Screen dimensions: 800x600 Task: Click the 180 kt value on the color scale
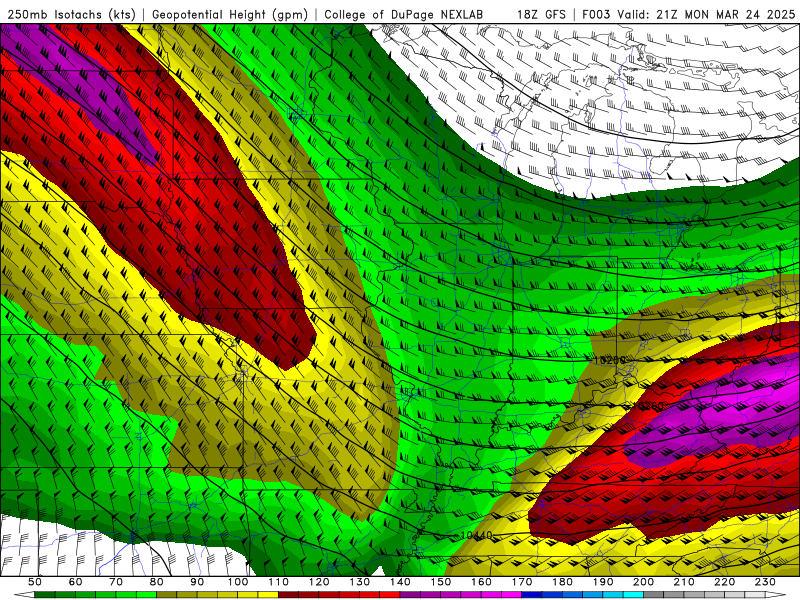[562, 582]
